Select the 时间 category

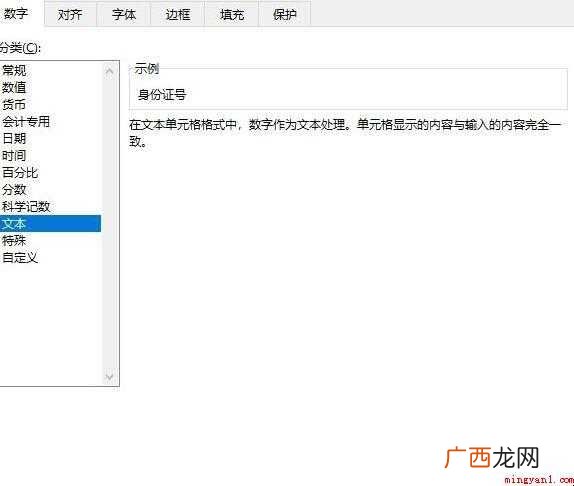point(51,156)
